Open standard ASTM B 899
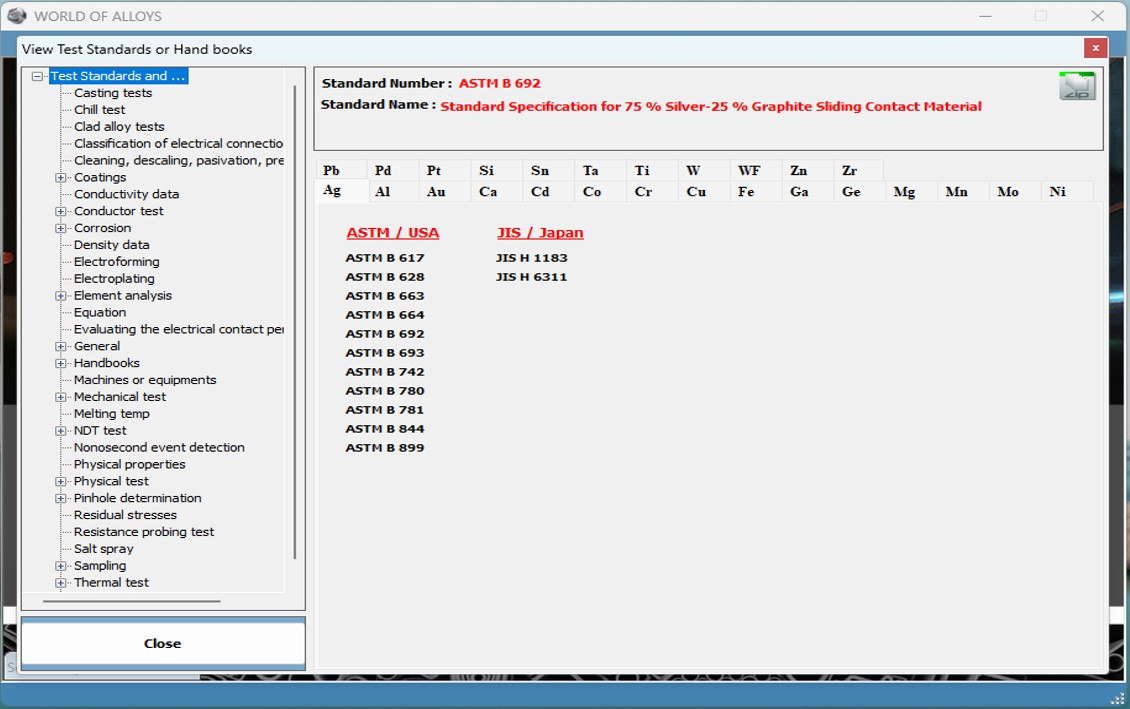1130x709 pixels. coord(385,447)
